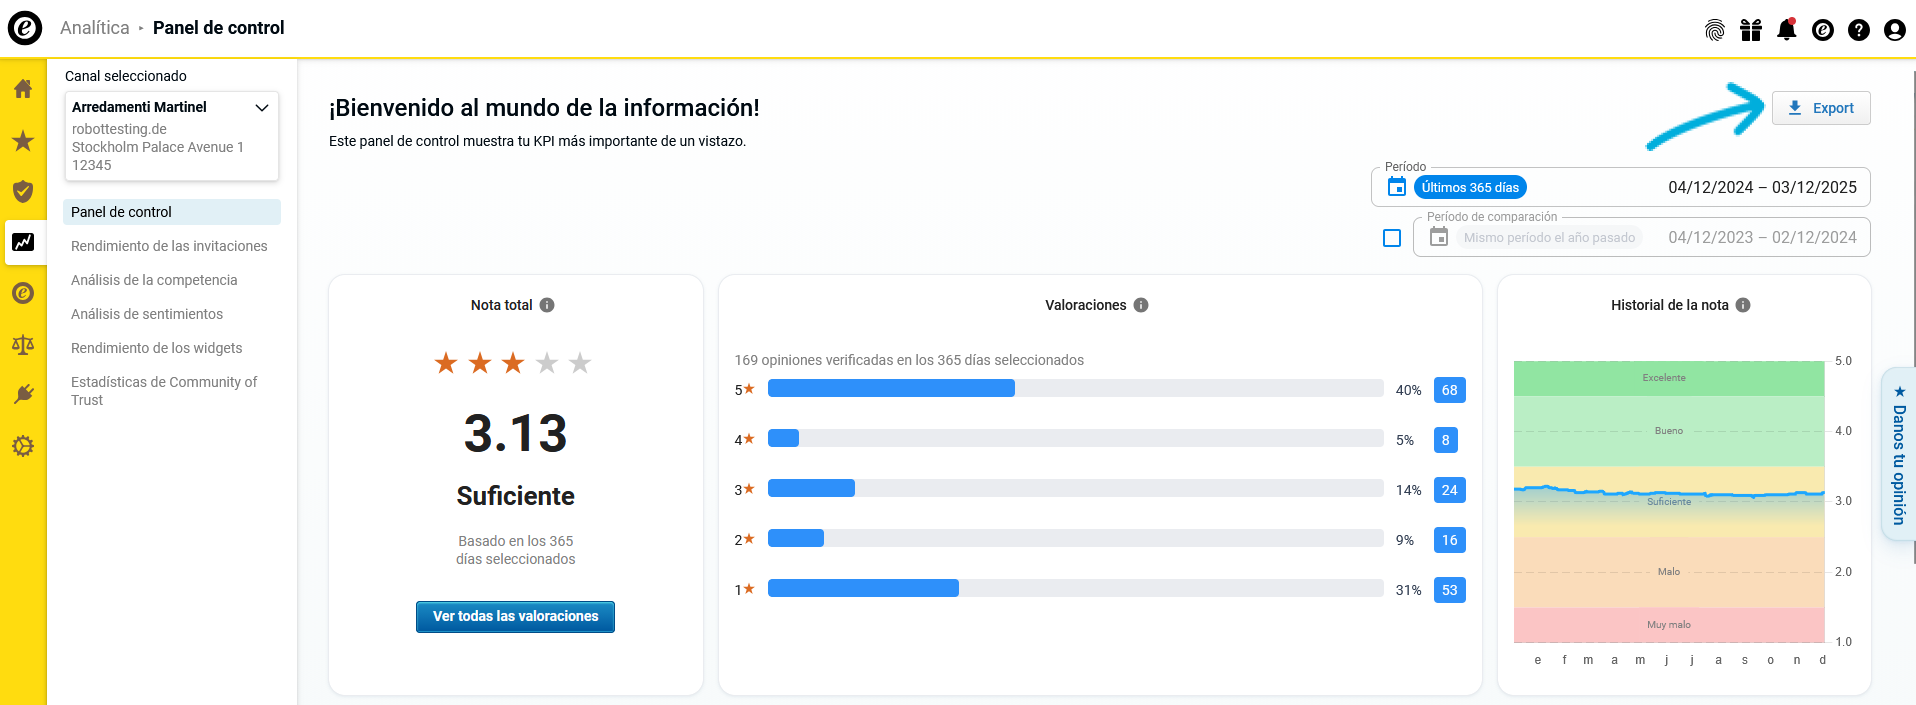Open the Últimos 365 días period selector
This screenshot has width=1916, height=705.
click(1469, 187)
